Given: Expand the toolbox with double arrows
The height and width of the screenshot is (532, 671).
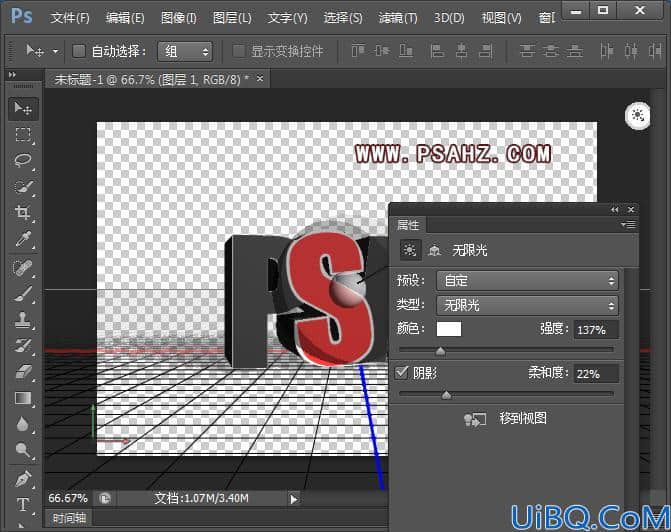Looking at the screenshot, I should (x=12, y=75).
